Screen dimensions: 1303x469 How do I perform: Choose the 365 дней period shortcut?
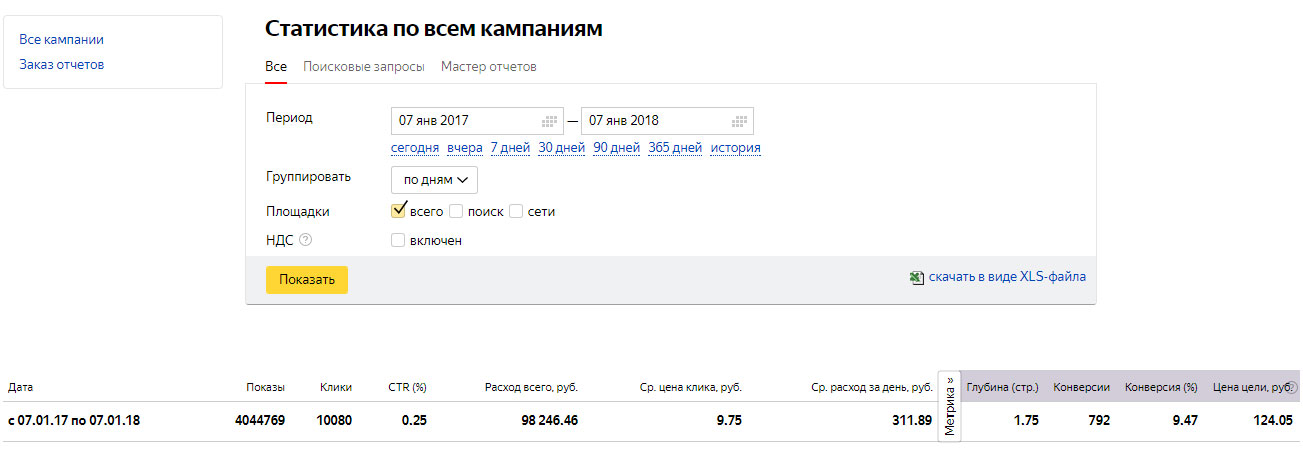[x=675, y=148]
